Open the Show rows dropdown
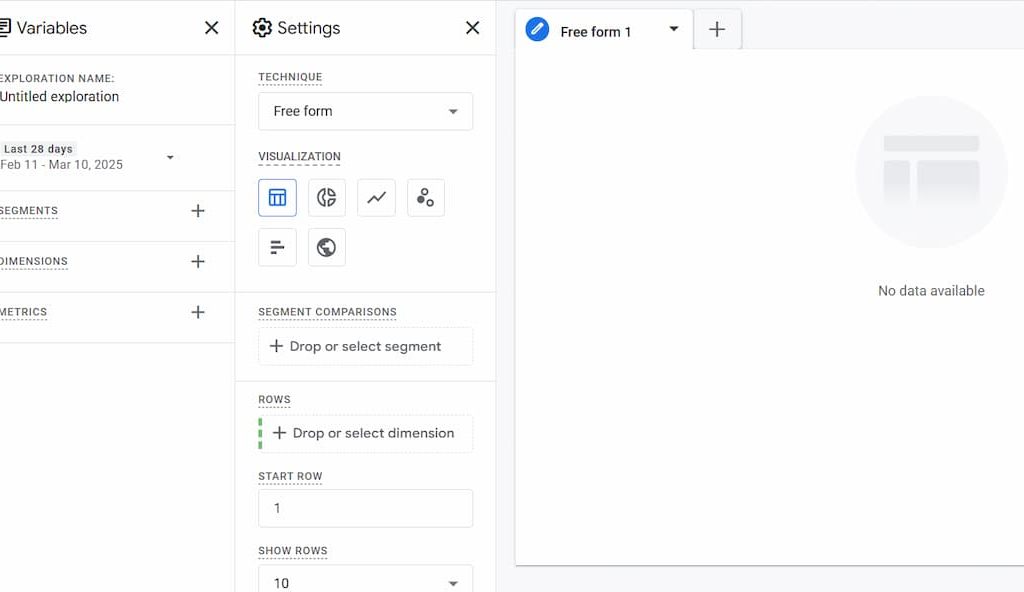Image resolution: width=1024 pixels, height=592 pixels. click(x=365, y=580)
